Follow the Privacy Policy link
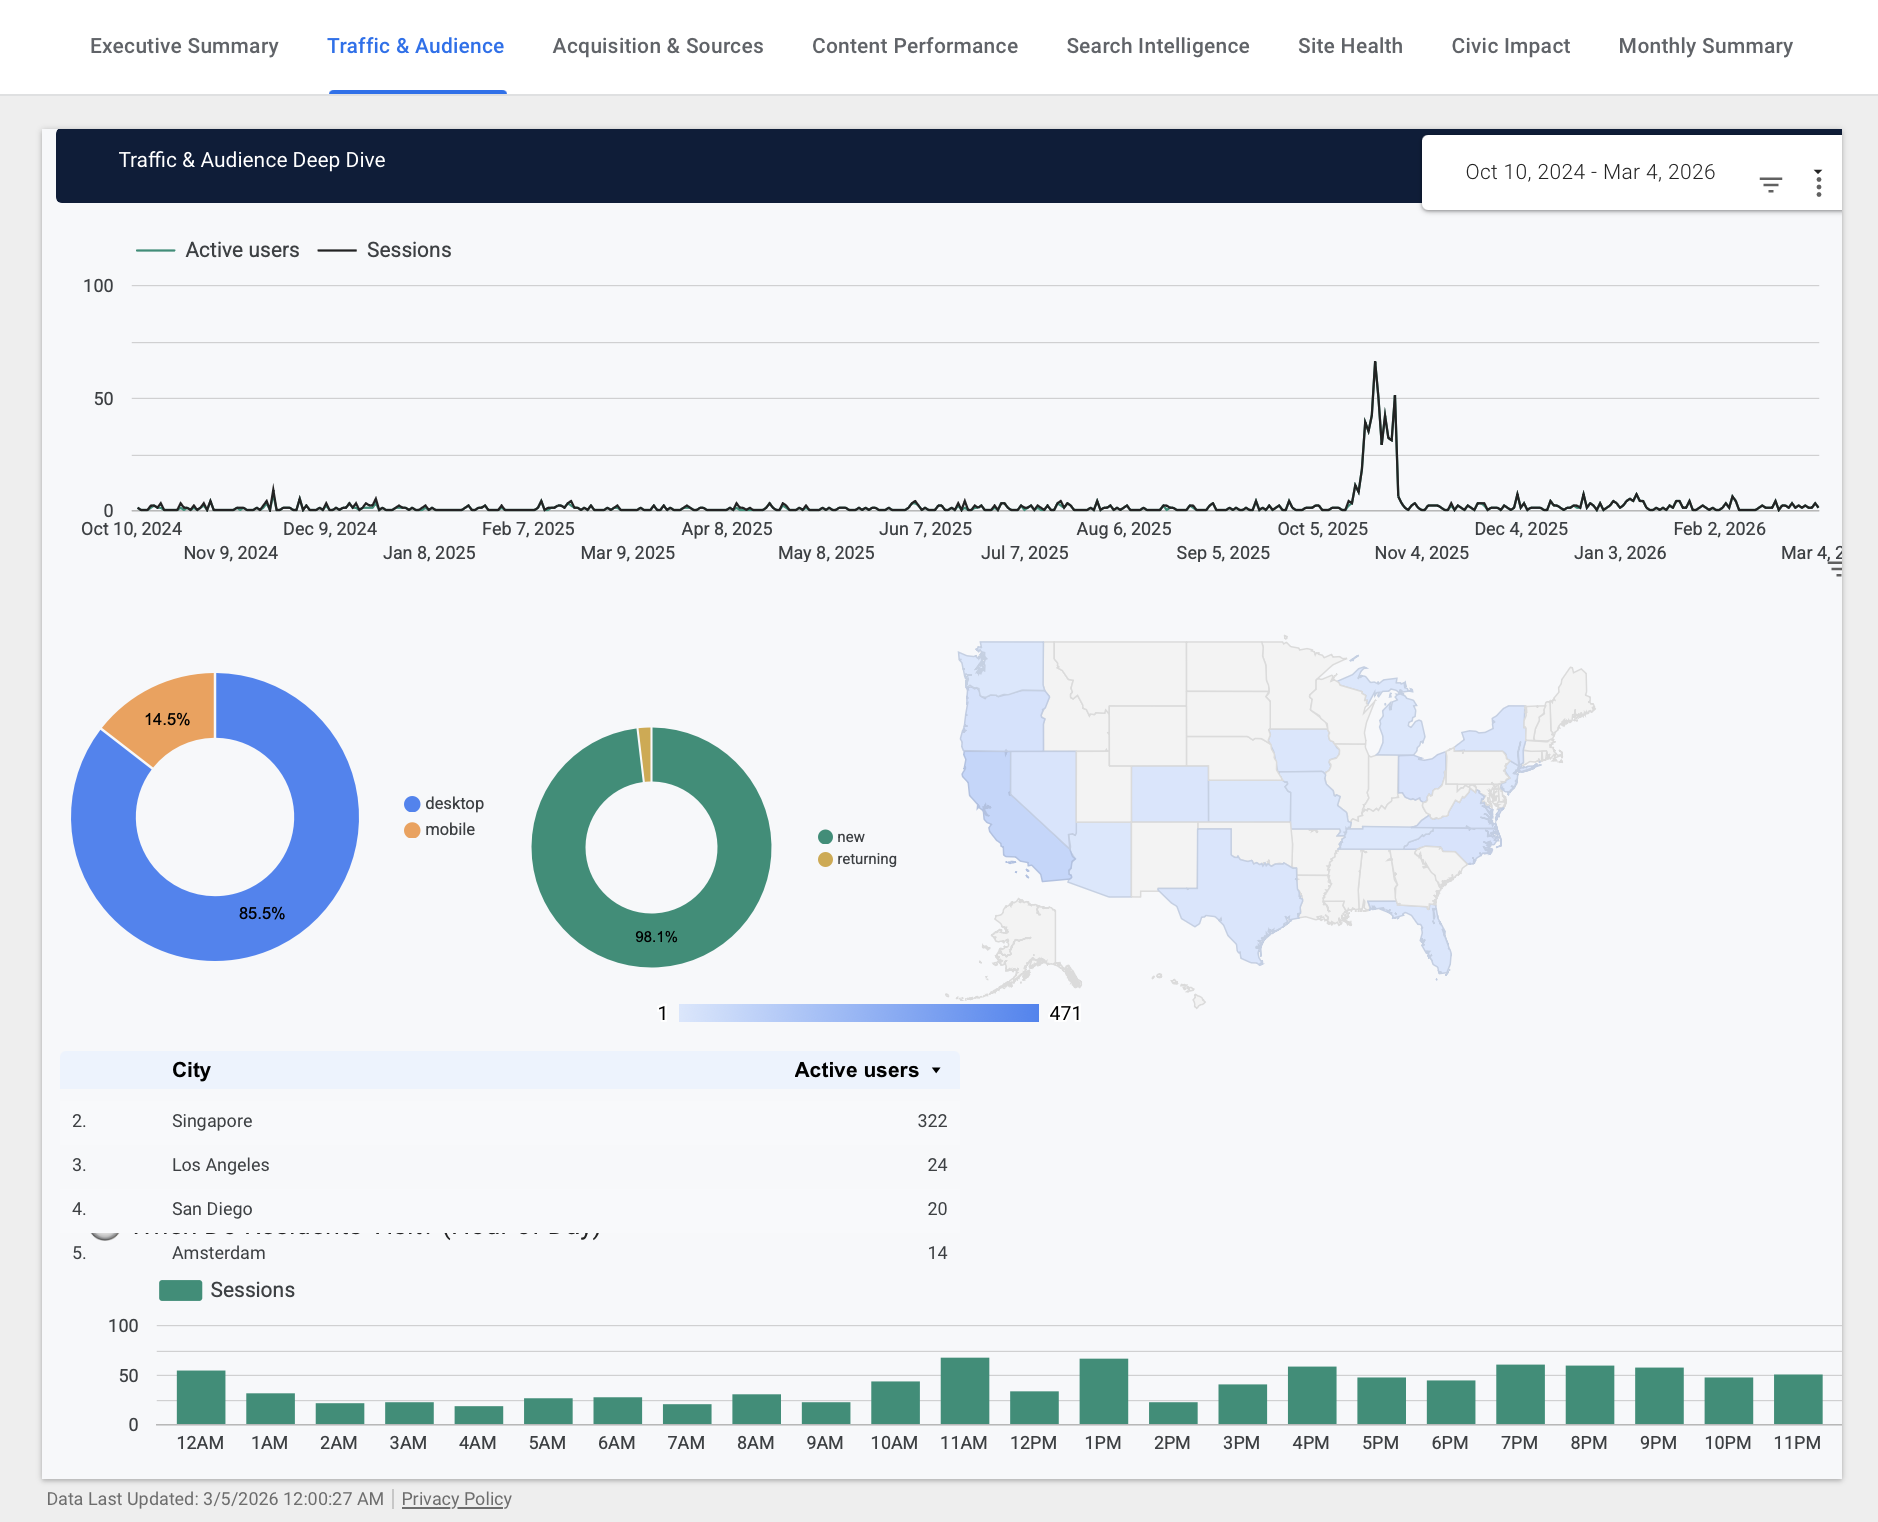Viewport: 1878px width, 1522px height. tap(456, 1499)
